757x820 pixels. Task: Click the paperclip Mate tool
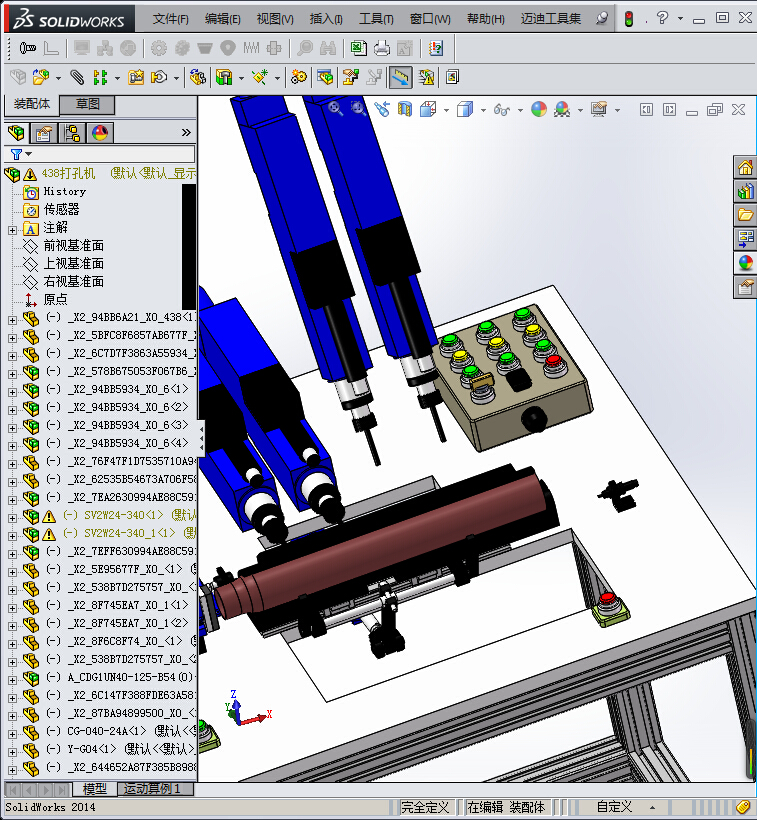pyautogui.click(x=77, y=77)
